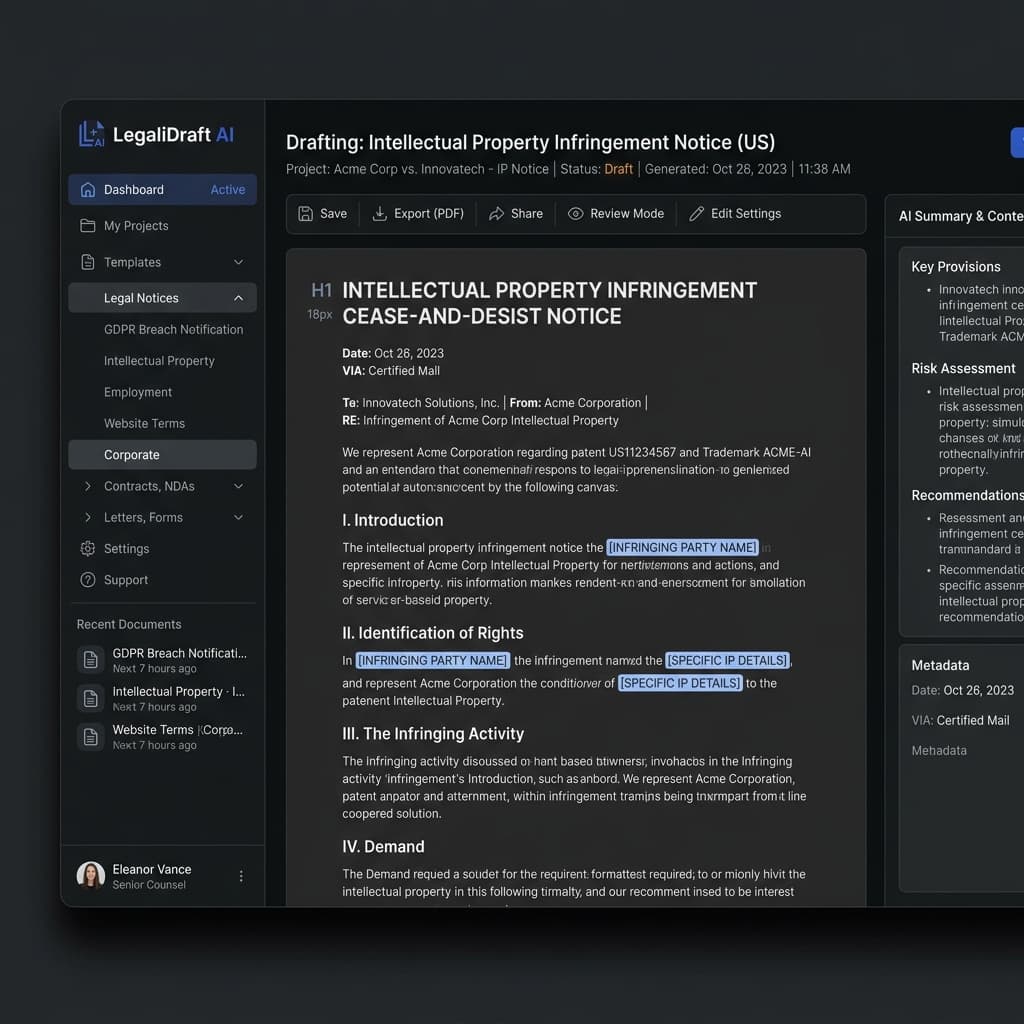This screenshot has height=1024, width=1024.
Task: Click the GDPR Breach Notification recent document icon
Action: coord(91,660)
